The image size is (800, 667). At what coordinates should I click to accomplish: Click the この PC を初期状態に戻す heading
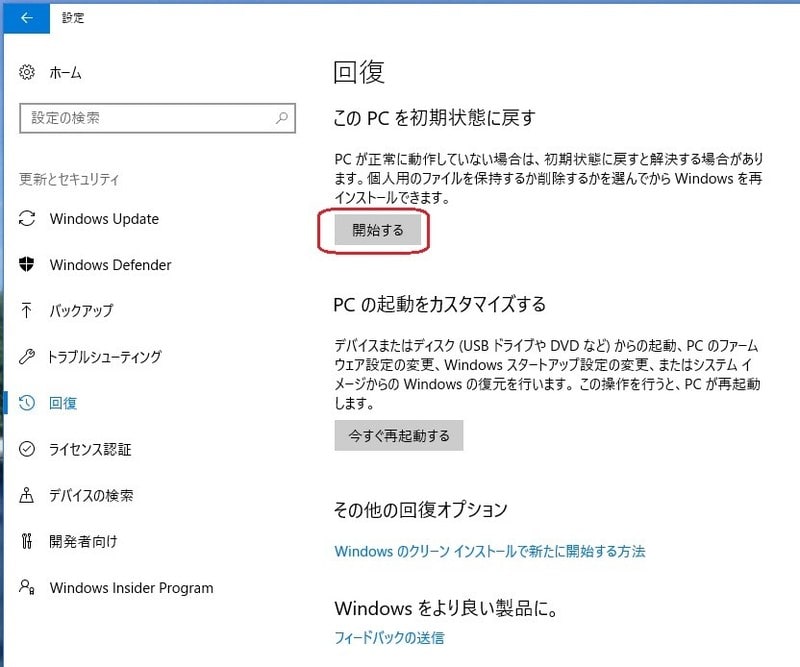coord(434,118)
